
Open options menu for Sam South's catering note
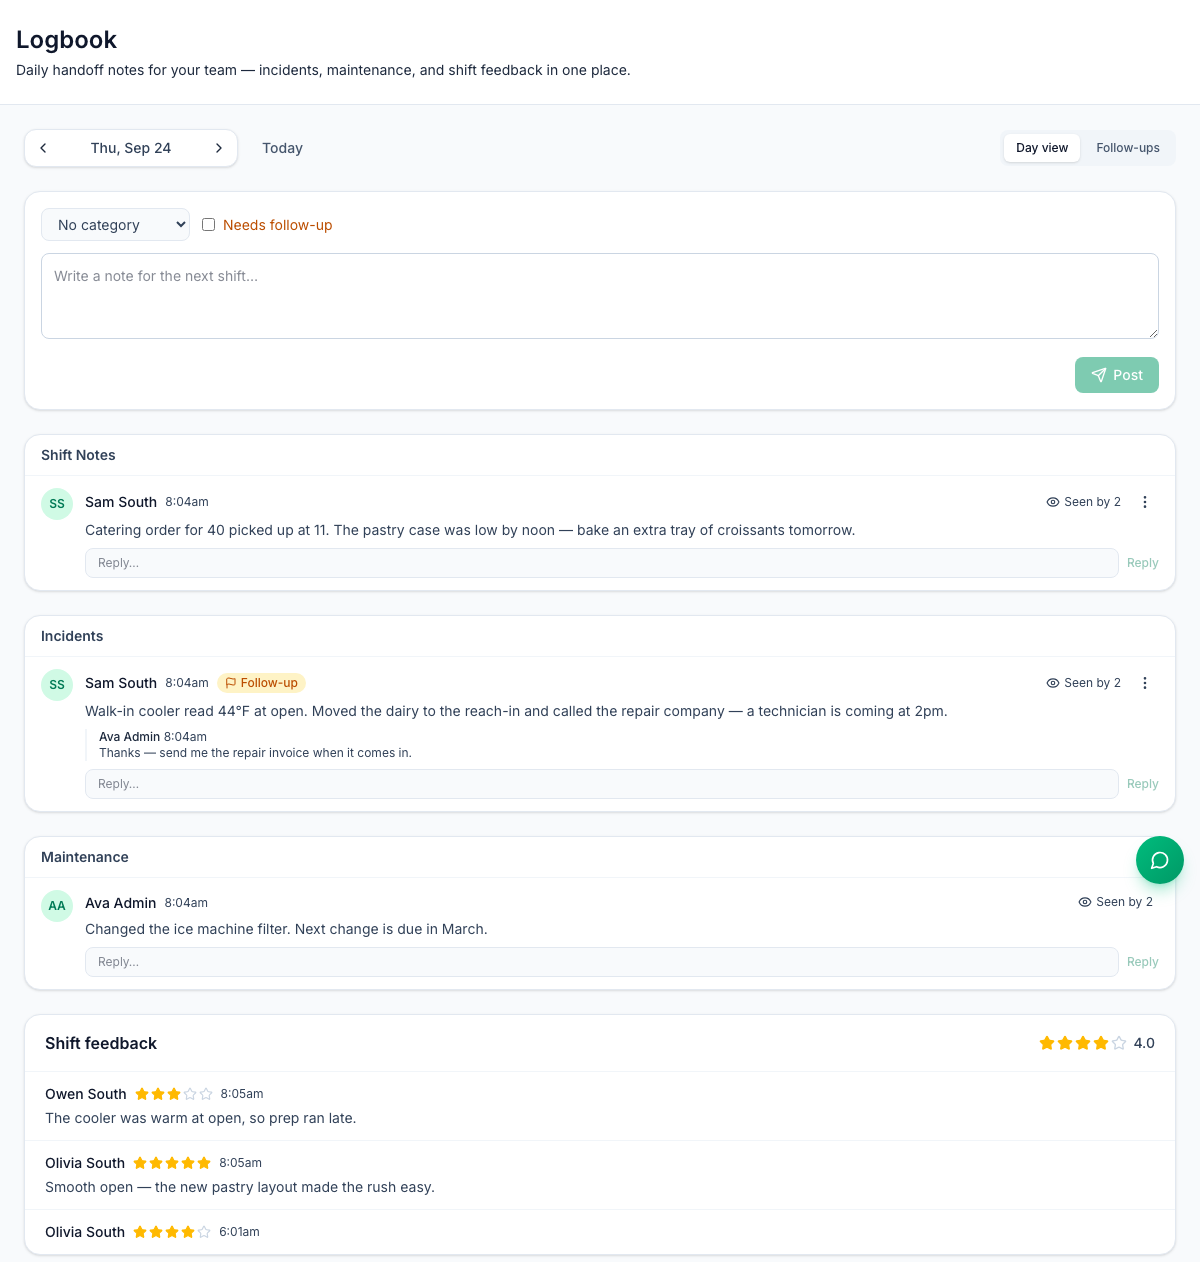pyautogui.click(x=1145, y=502)
